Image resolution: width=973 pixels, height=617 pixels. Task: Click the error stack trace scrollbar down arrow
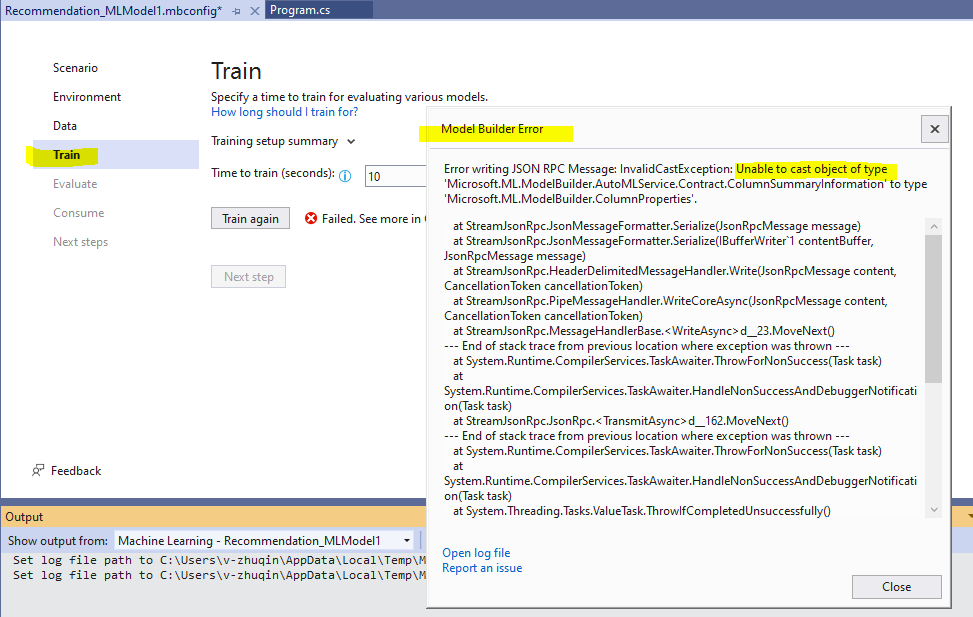pos(934,510)
